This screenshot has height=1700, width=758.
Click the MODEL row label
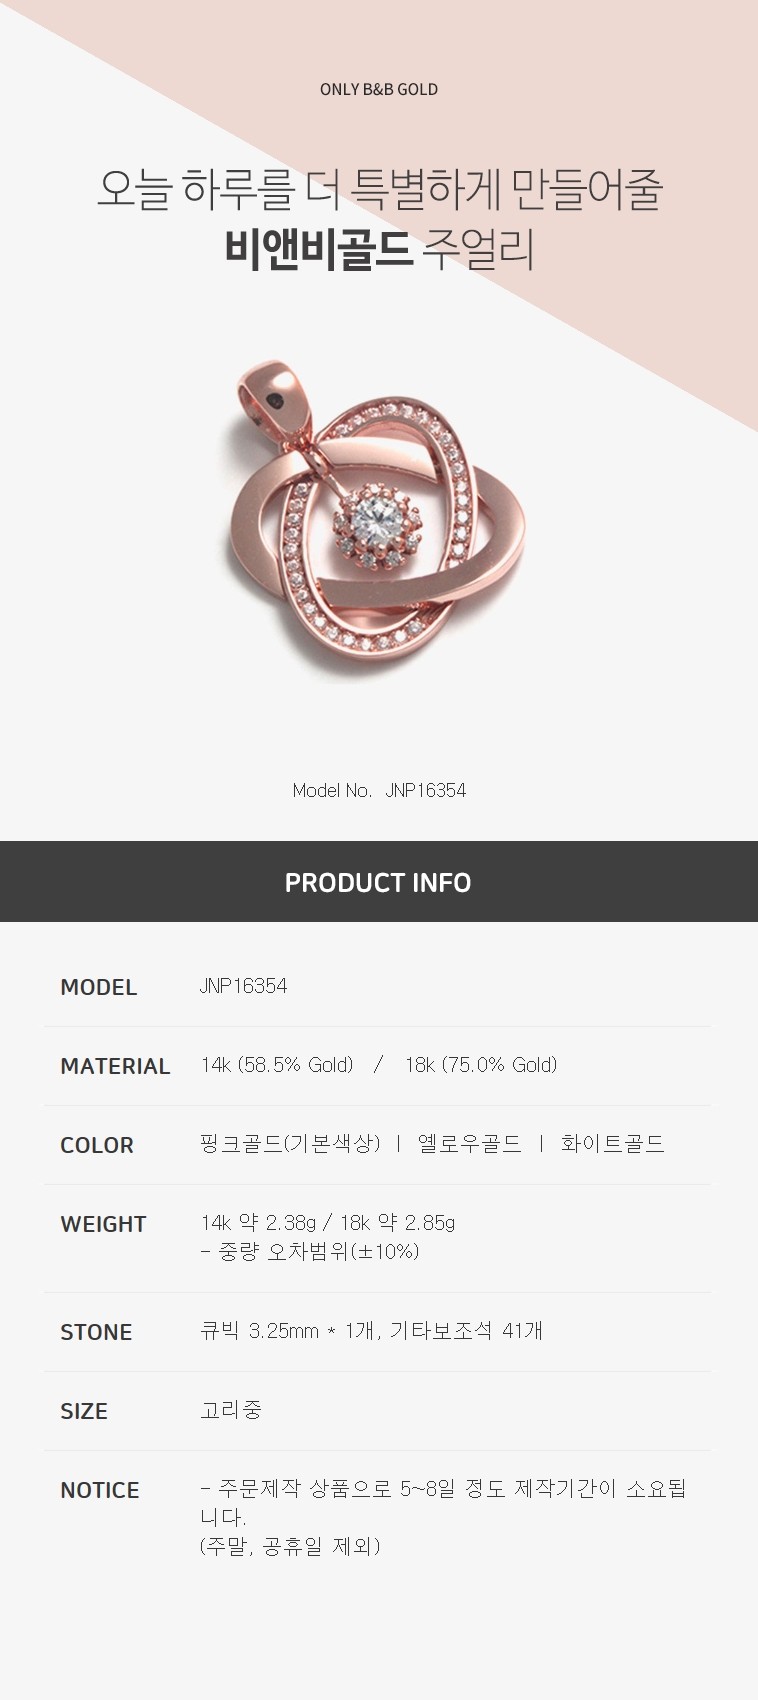(x=99, y=987)
